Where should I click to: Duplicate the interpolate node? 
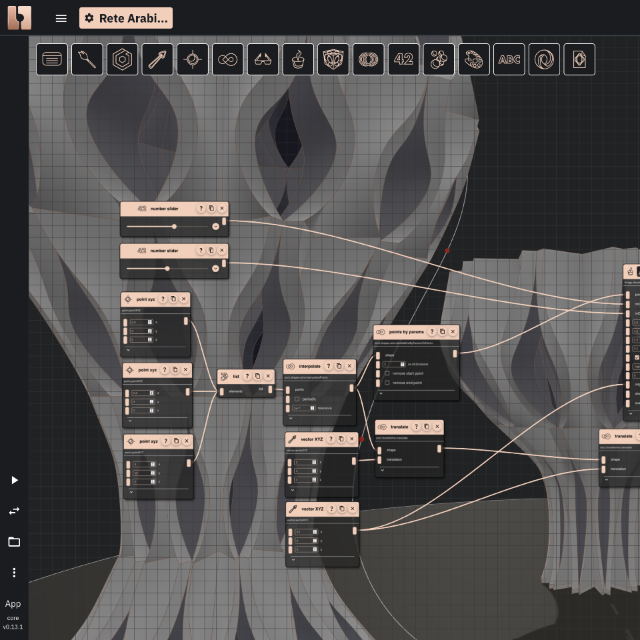(x=339, y=366)
